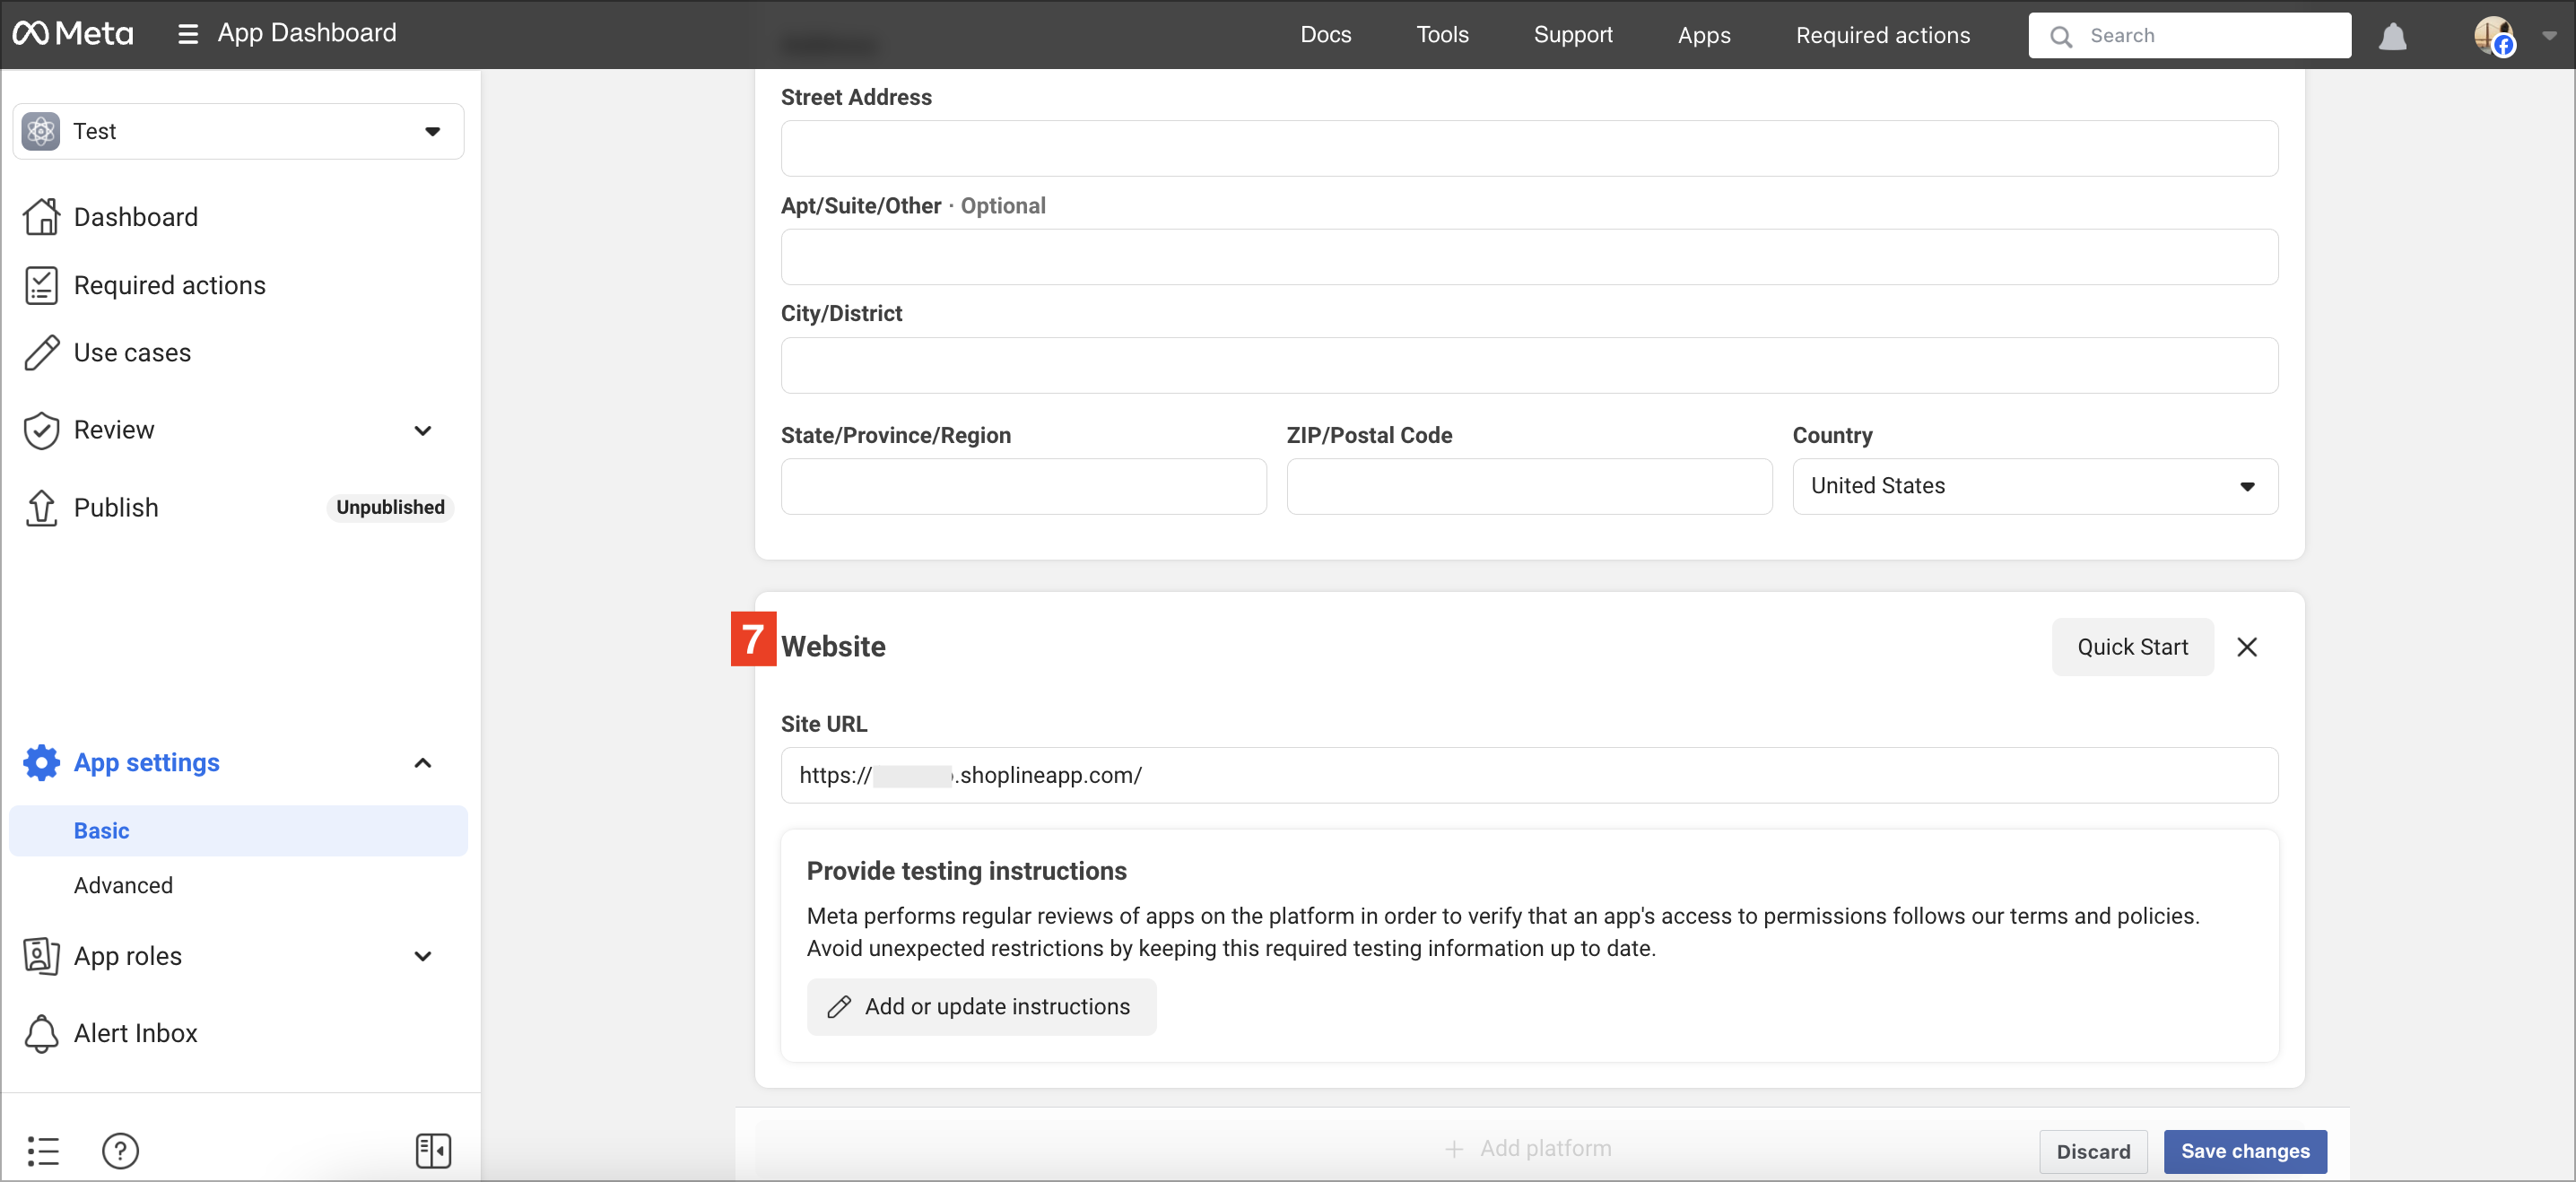Click the Meta logo
Viewport: 2576px width, 1182px height.
(x=72, y=34)
